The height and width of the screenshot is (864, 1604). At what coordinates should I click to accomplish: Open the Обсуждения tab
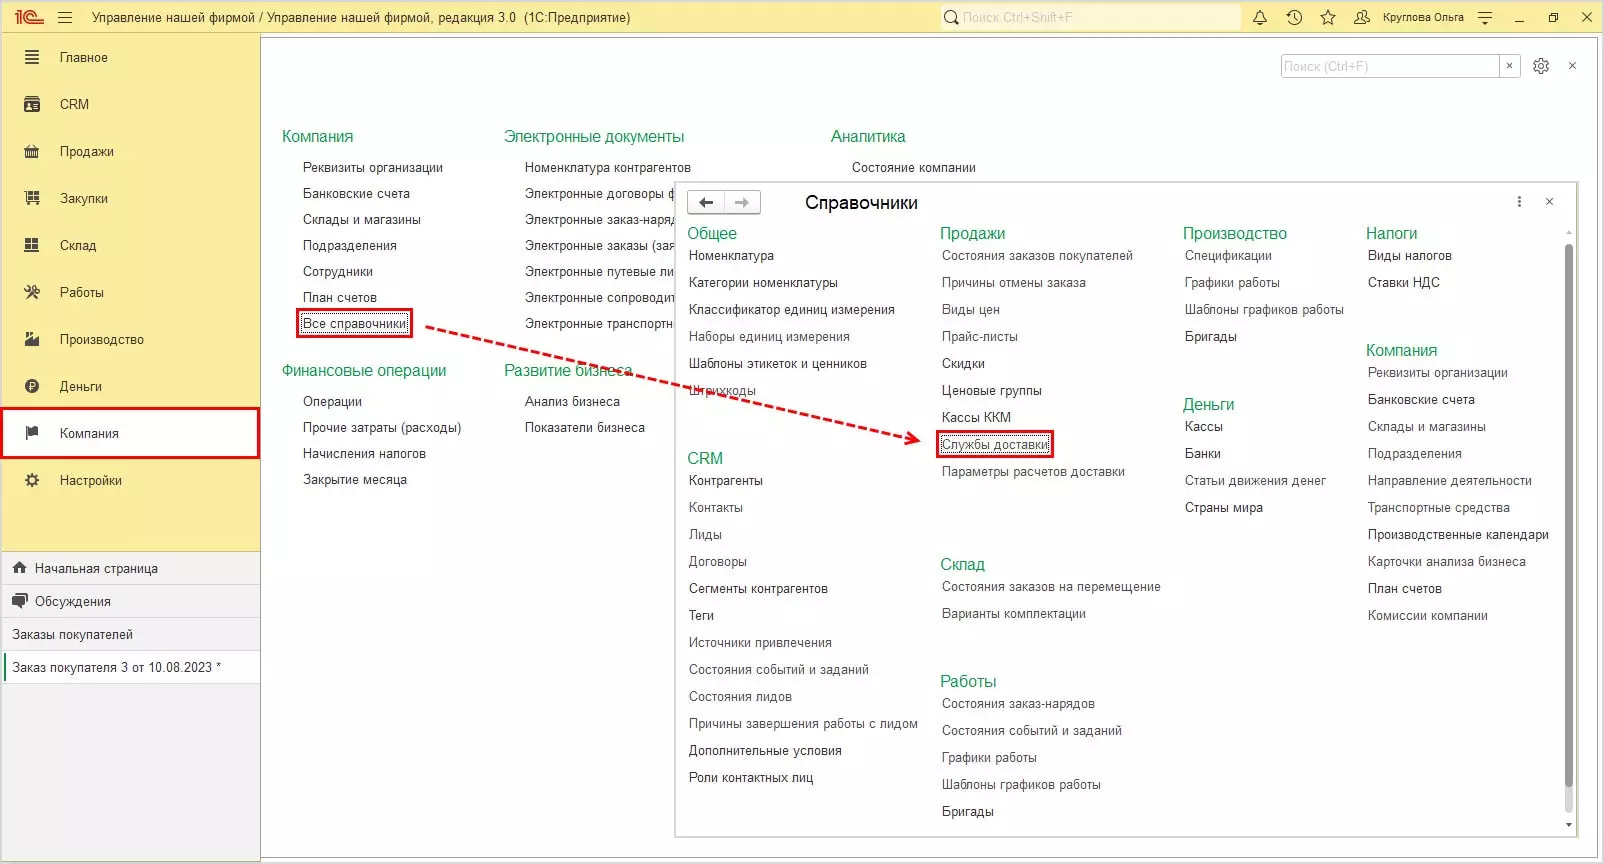(x=131, y=601)
